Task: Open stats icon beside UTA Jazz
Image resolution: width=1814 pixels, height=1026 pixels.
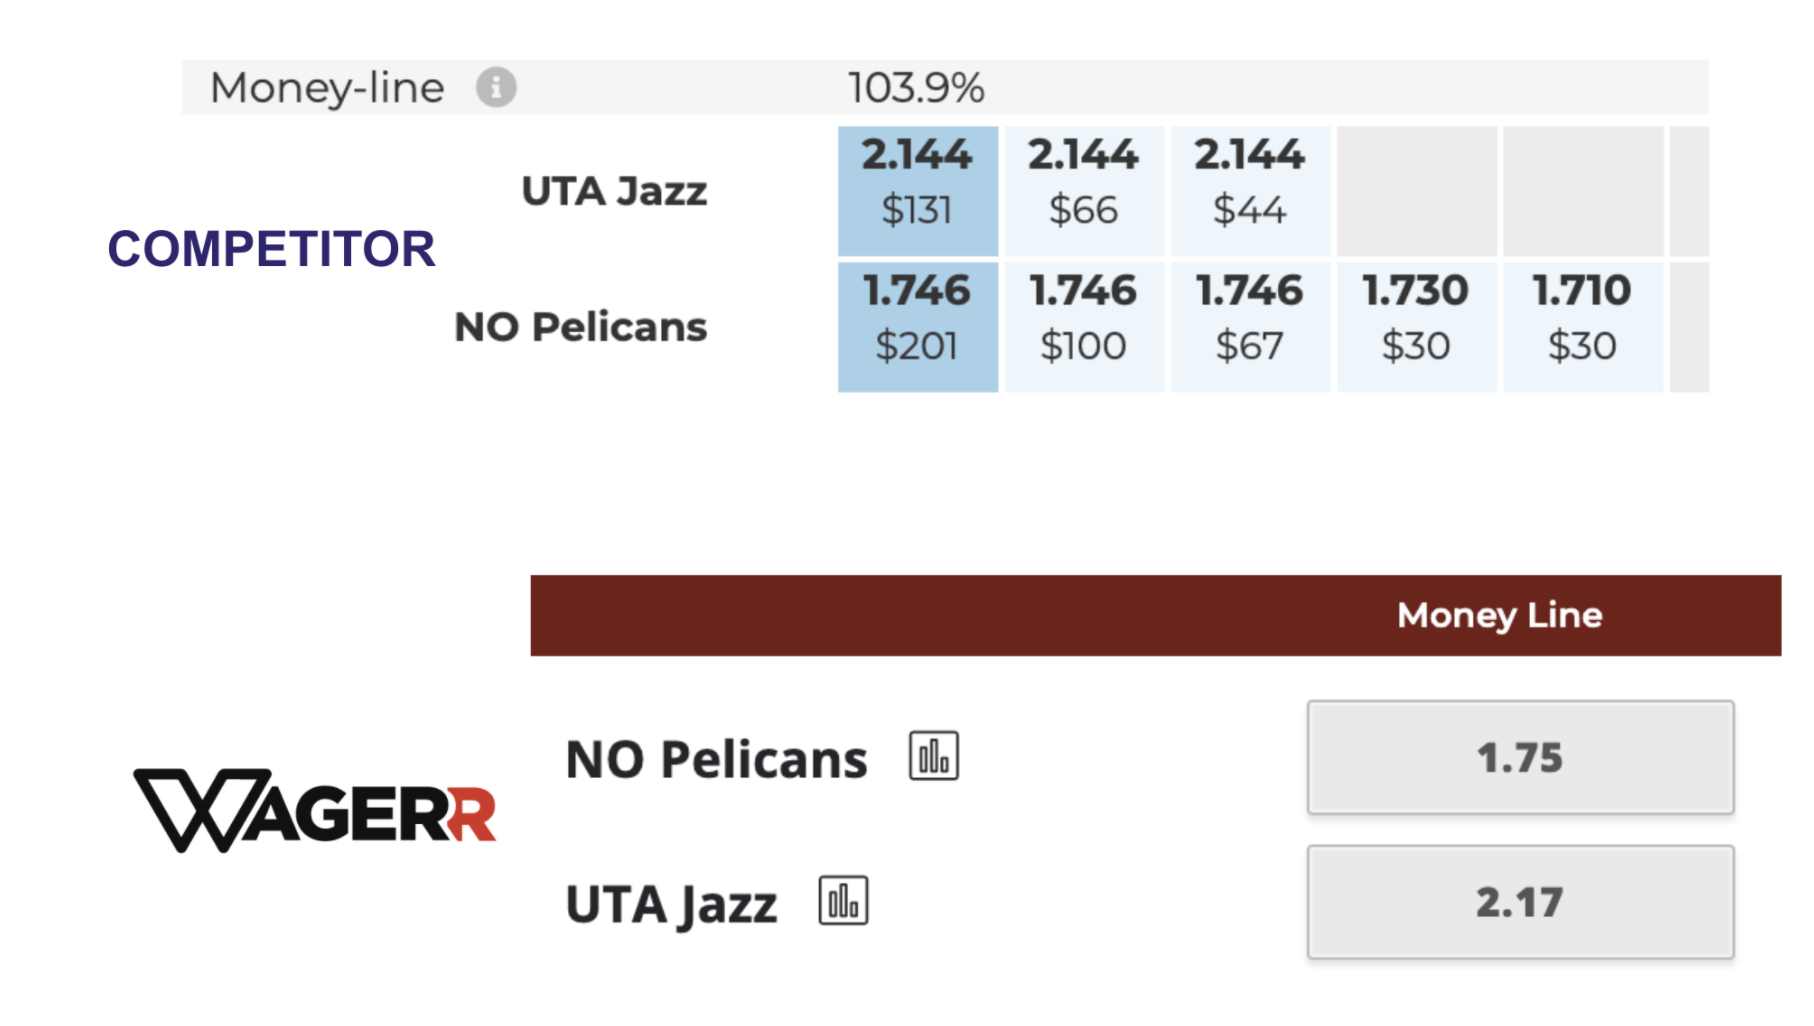Action: (x=843, y=901)
